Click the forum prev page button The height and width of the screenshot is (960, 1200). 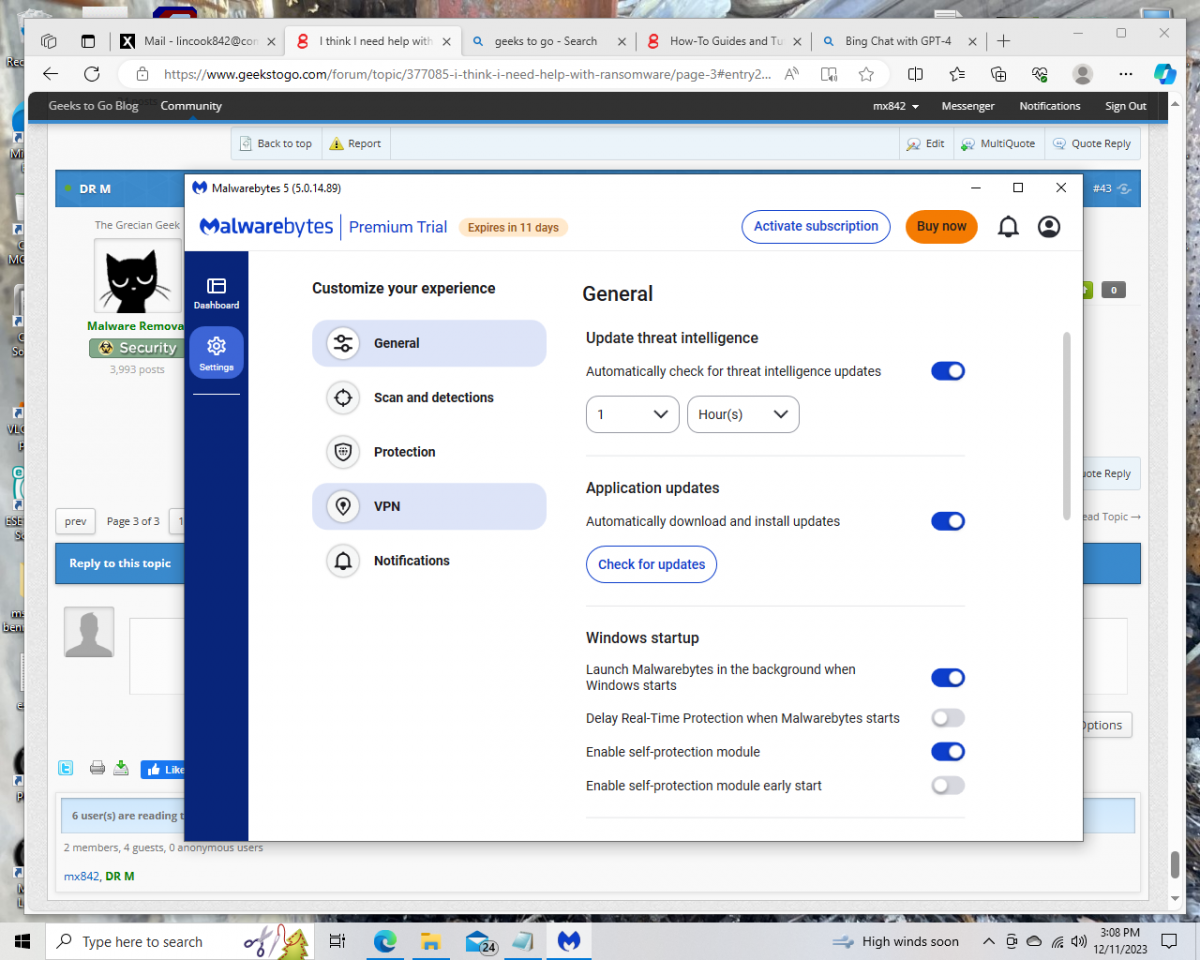tap(75, 521)
